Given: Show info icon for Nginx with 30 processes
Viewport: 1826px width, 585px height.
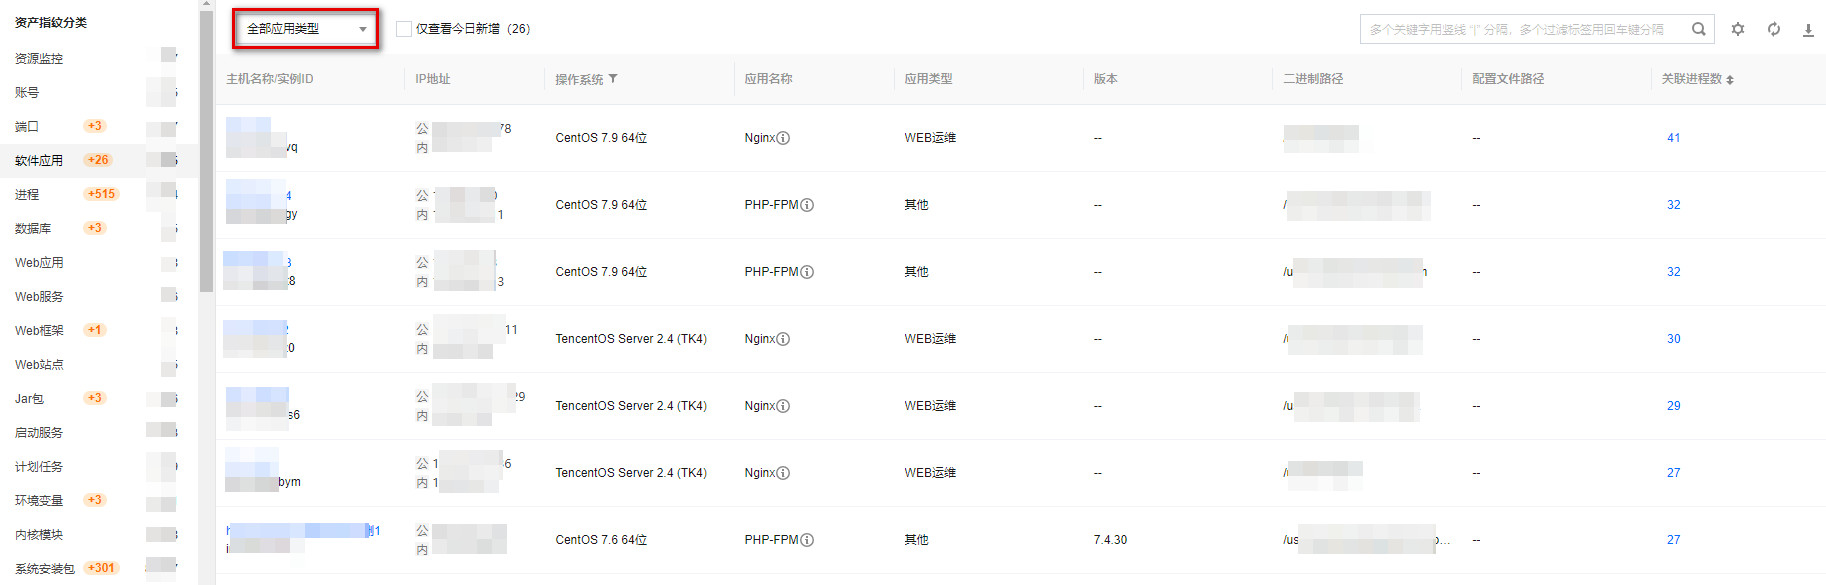Looking at the screenshot, I should pyautogui.click(x=783, y=339).
